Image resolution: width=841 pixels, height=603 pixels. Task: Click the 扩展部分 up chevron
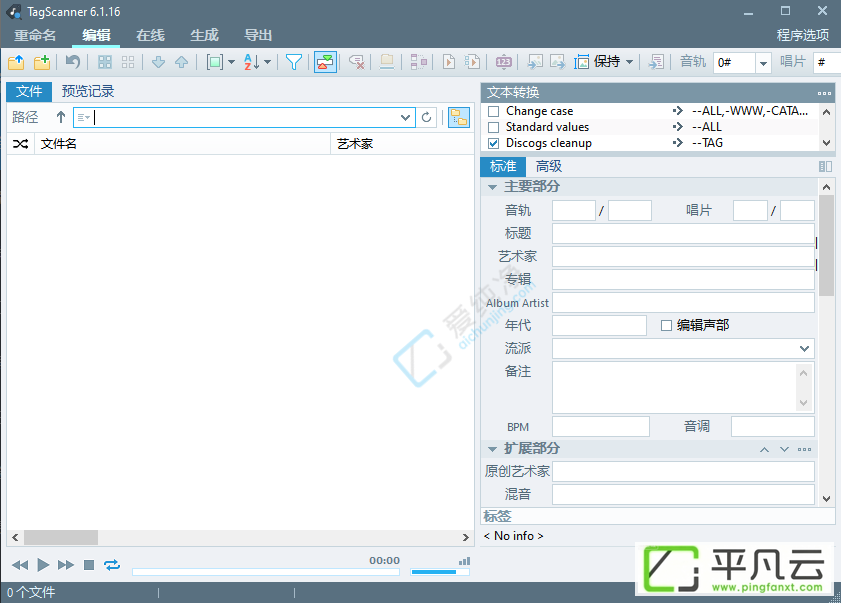click(x=764, y=450)
